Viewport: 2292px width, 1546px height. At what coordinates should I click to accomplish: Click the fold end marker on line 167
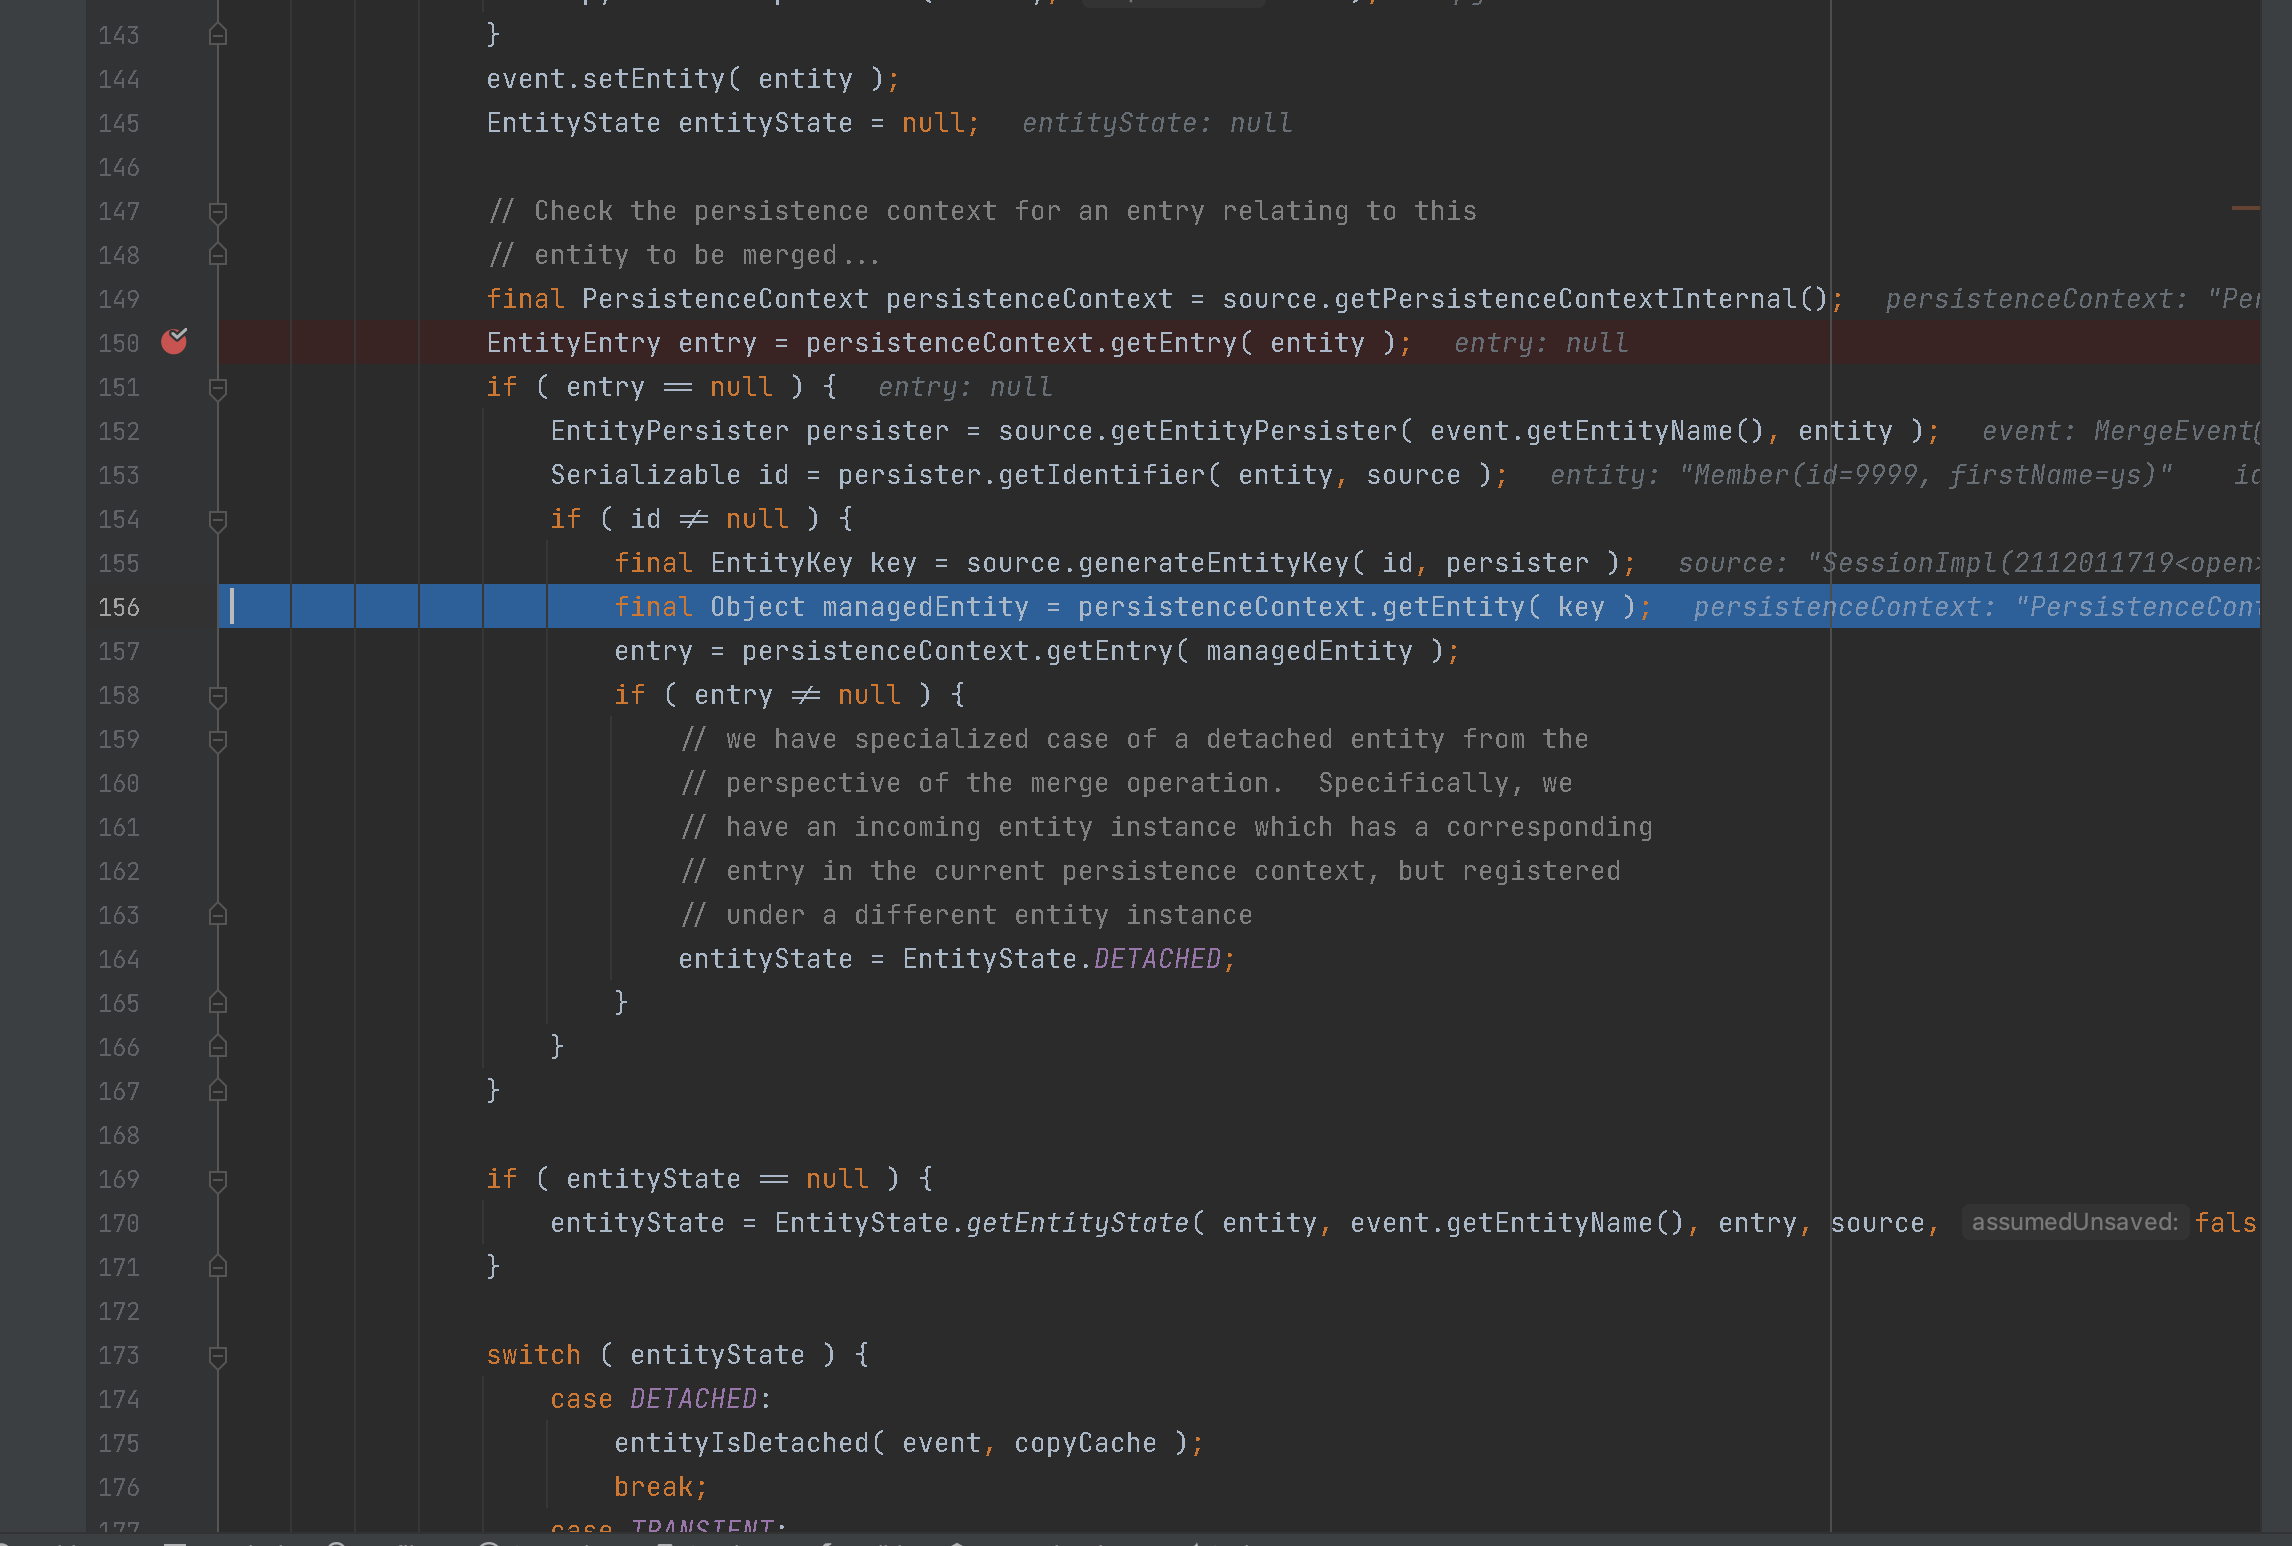pyautogui.click(x=217, y=1091)
